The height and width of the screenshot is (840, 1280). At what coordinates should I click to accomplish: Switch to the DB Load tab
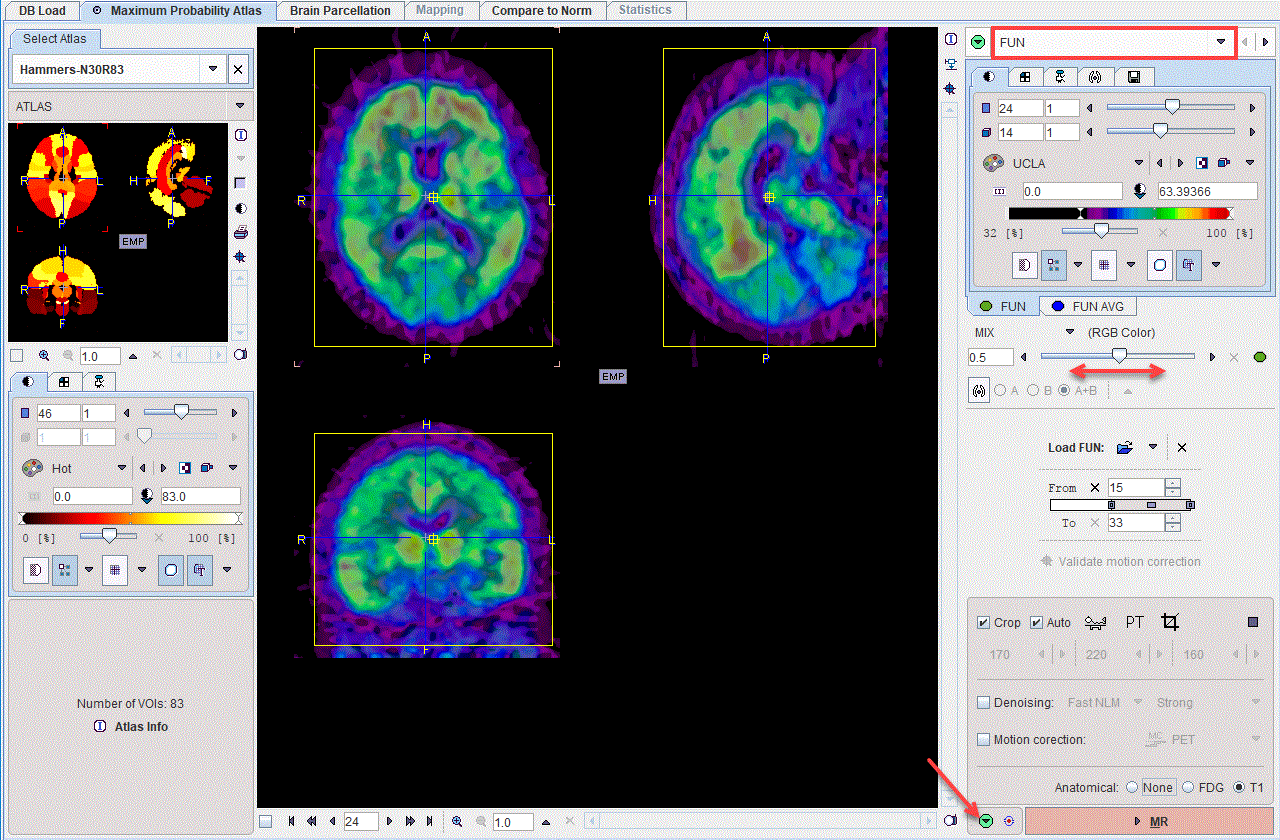click(x=42, y=11)
